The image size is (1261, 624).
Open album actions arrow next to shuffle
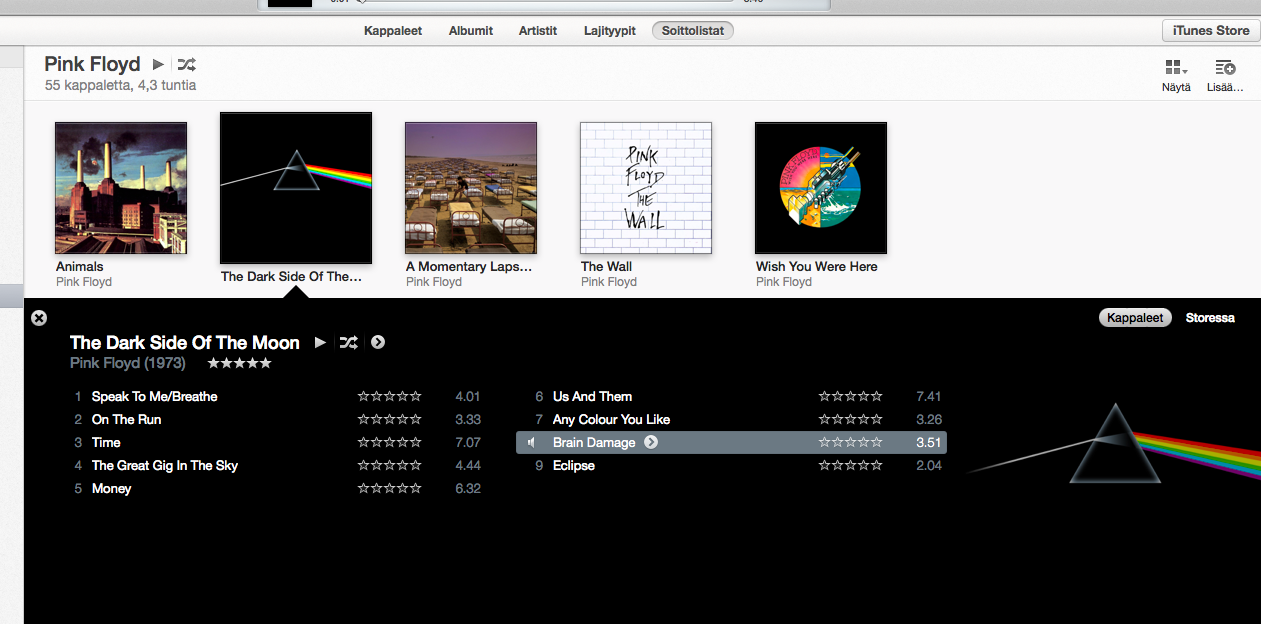pyautogui.click(x=378, y=342)
